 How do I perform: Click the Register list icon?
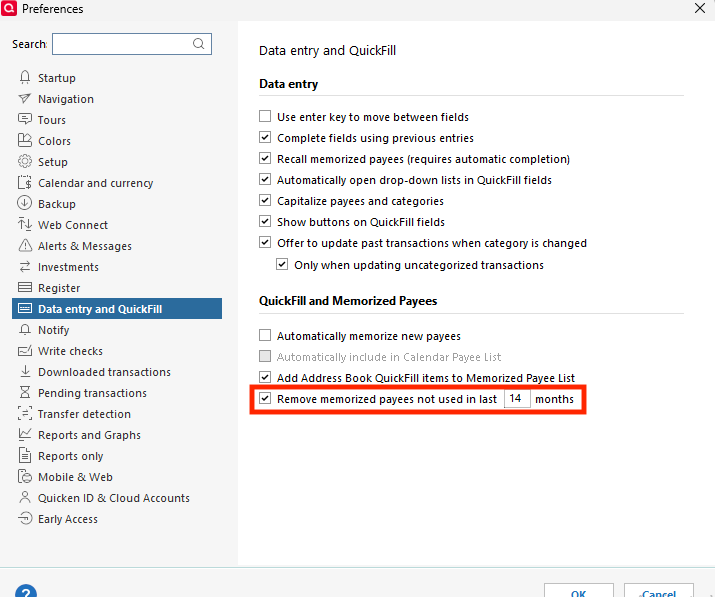pyautogui.click(x=25, y=287)
